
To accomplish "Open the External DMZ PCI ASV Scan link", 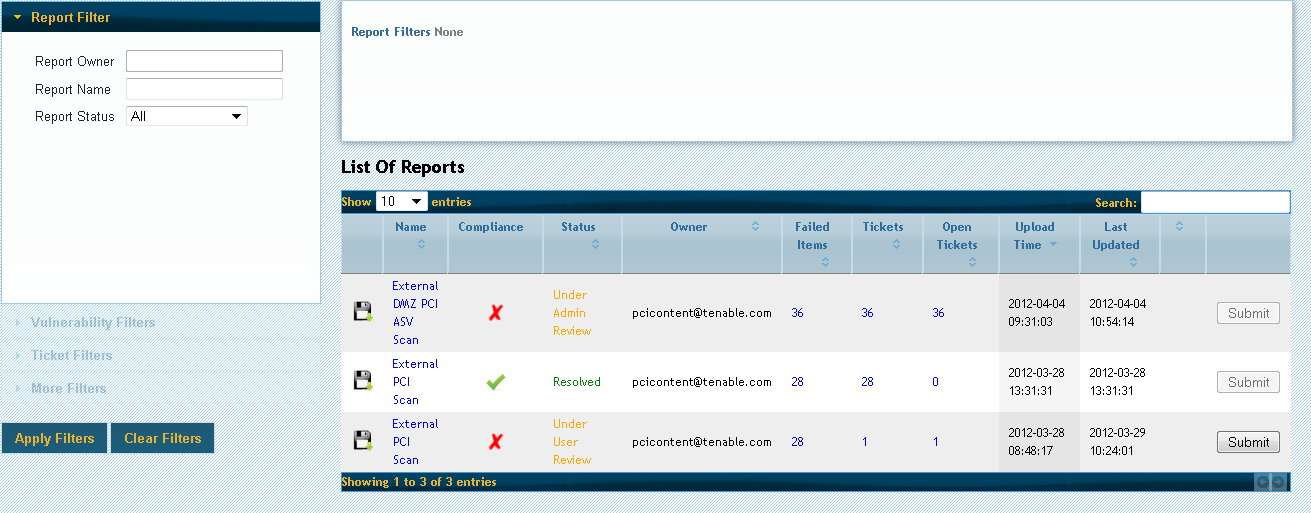I will (415, 313).
